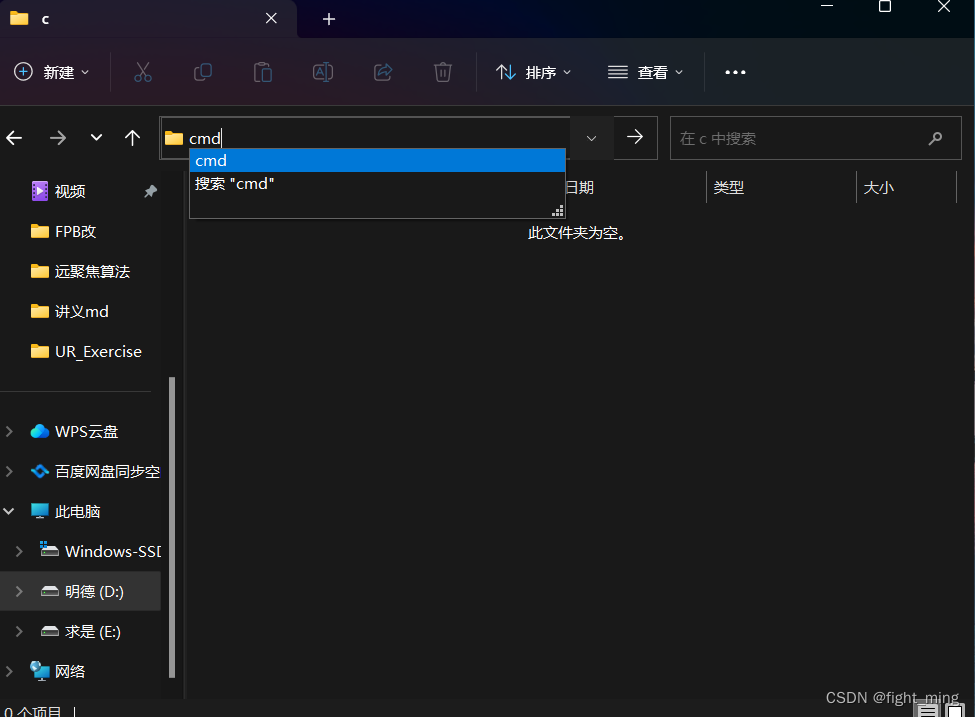Click suggestion list resize grip
975x717 pixels.
pos(558,211)
